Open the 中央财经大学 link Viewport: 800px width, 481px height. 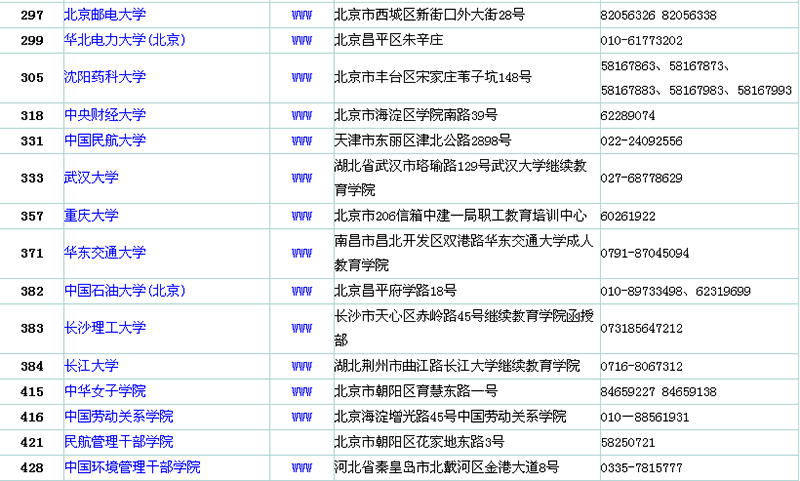point(105,115)
